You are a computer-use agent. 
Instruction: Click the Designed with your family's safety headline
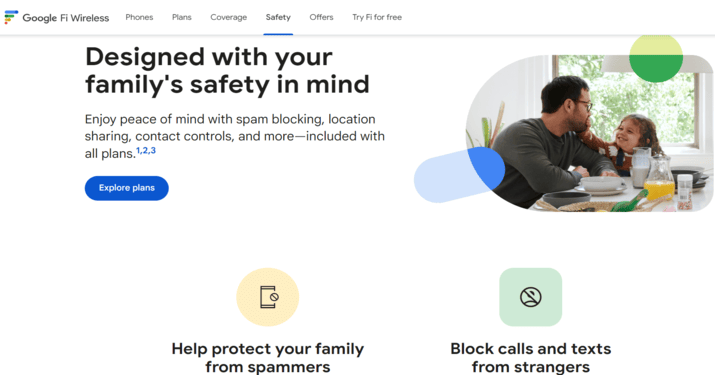227,71
